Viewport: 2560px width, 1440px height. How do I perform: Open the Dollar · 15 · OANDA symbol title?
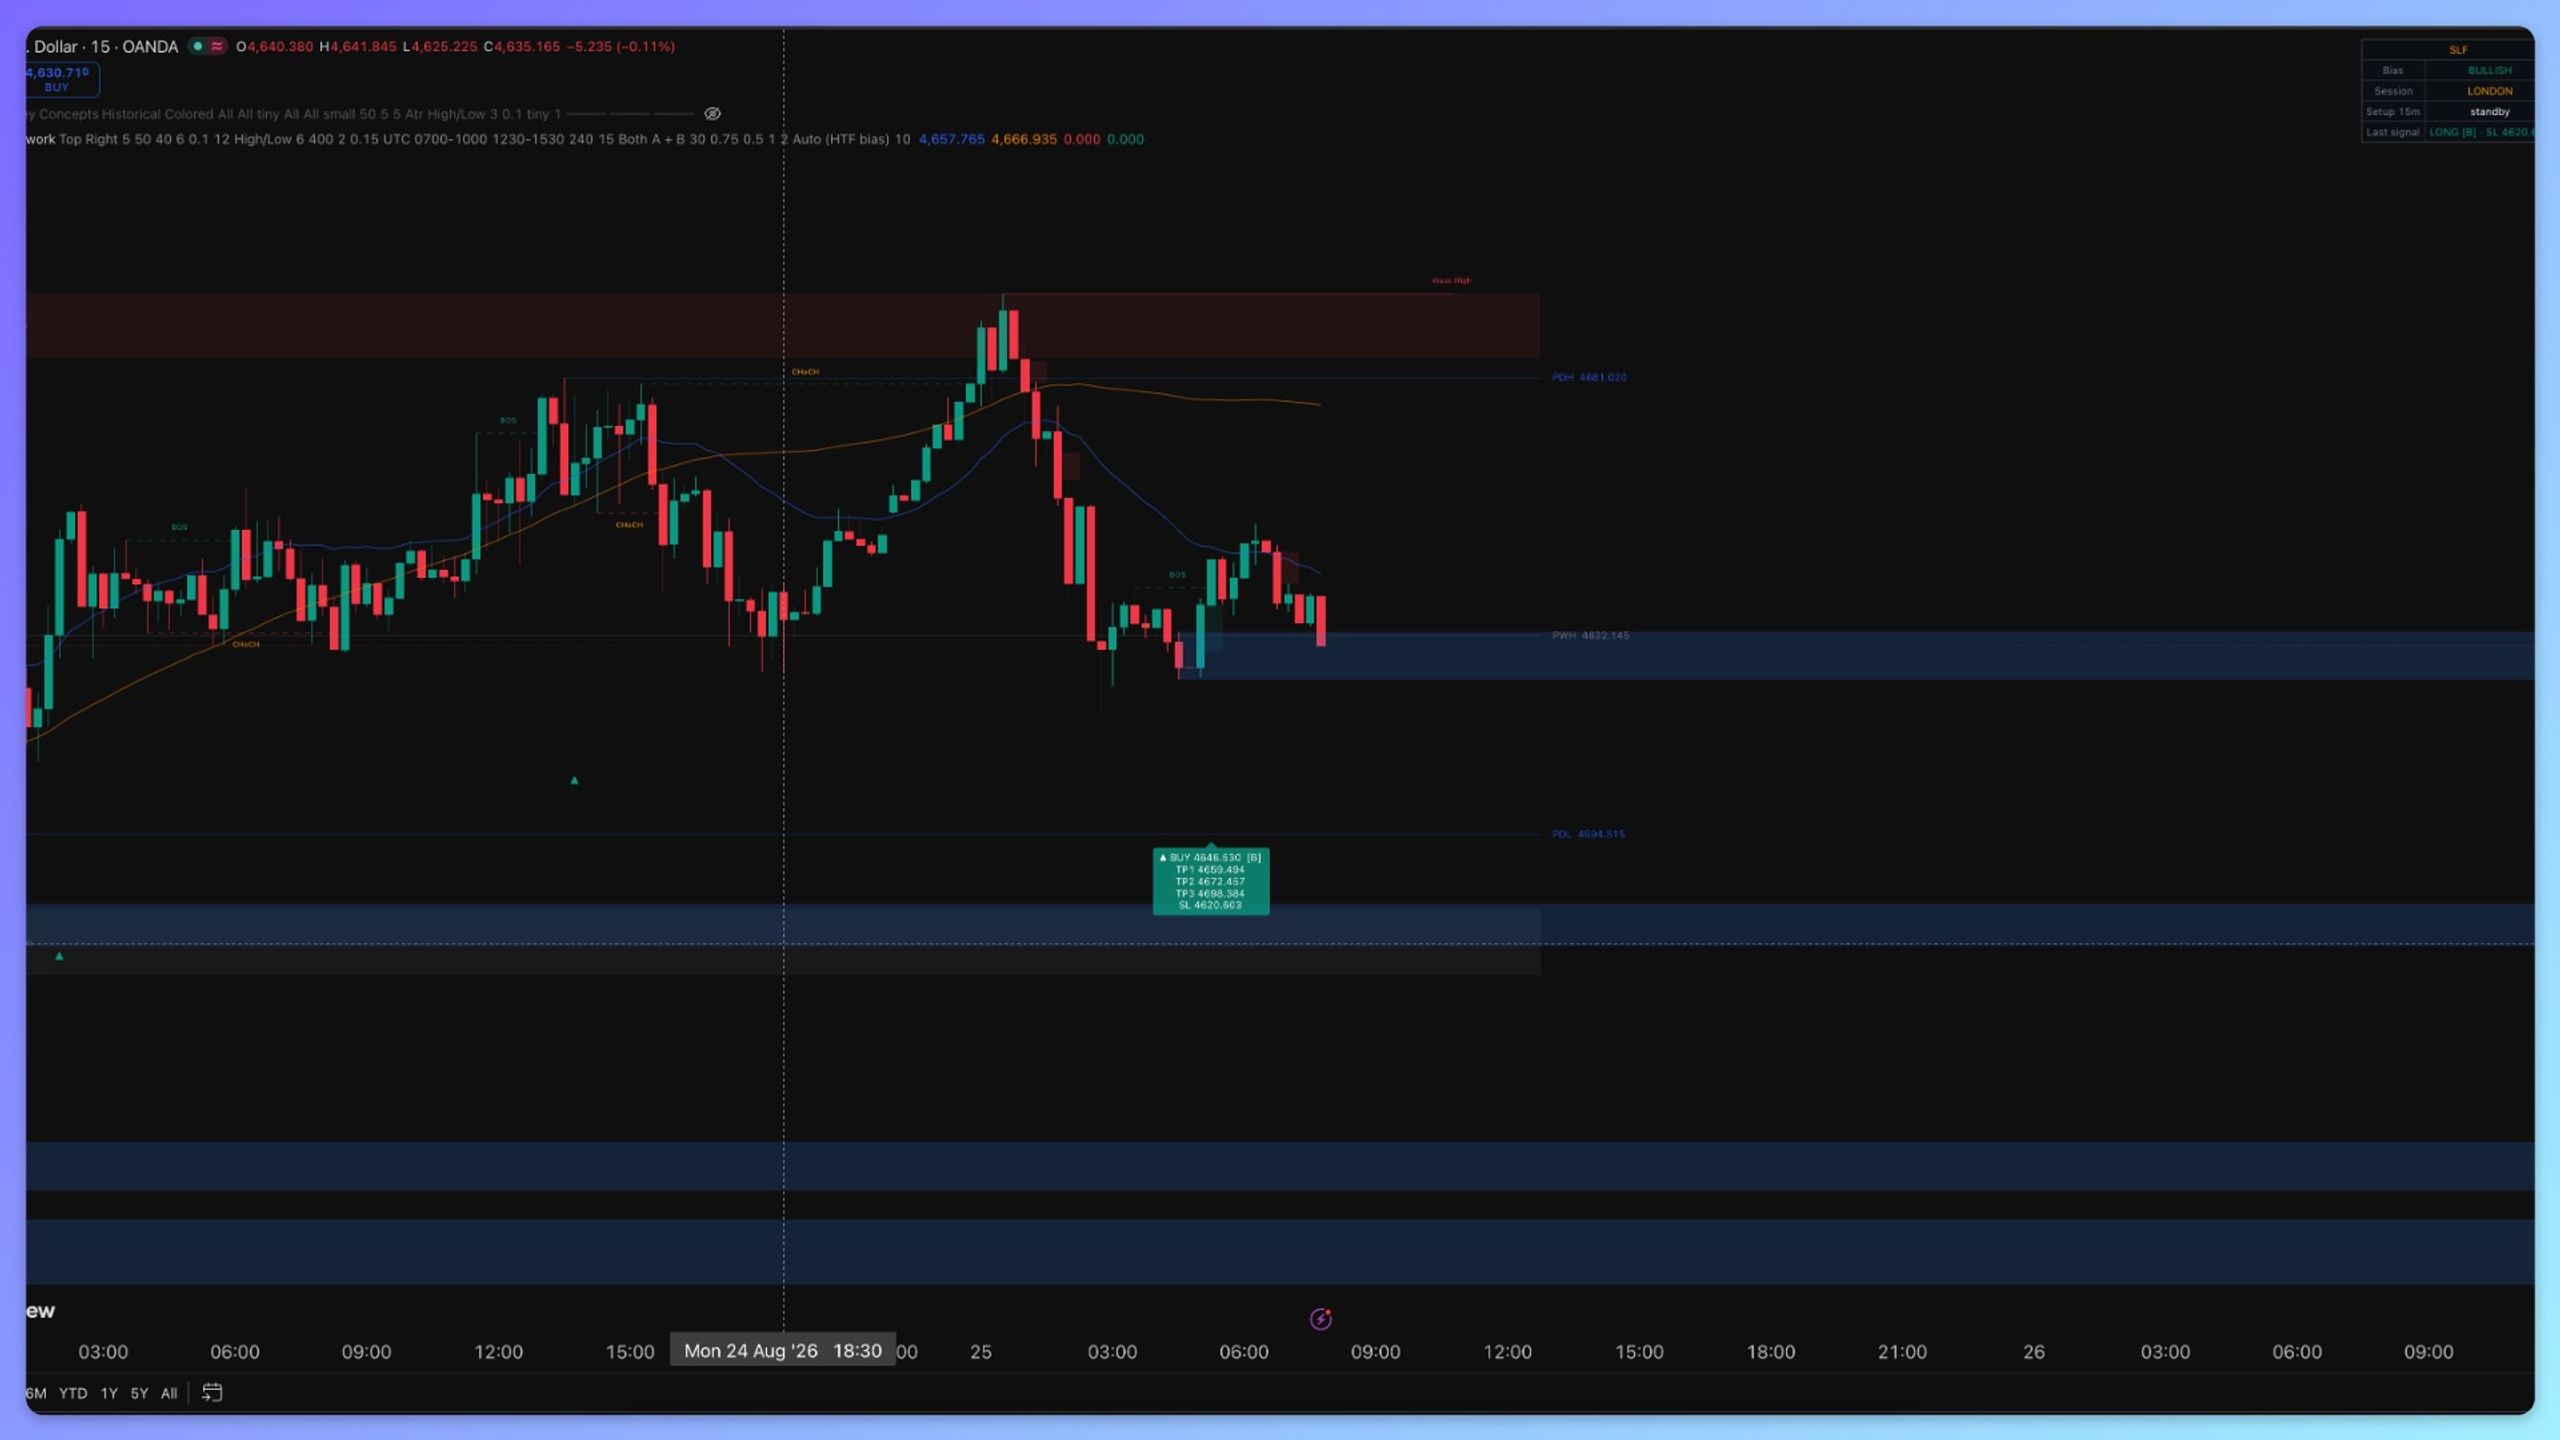point(103,46)
